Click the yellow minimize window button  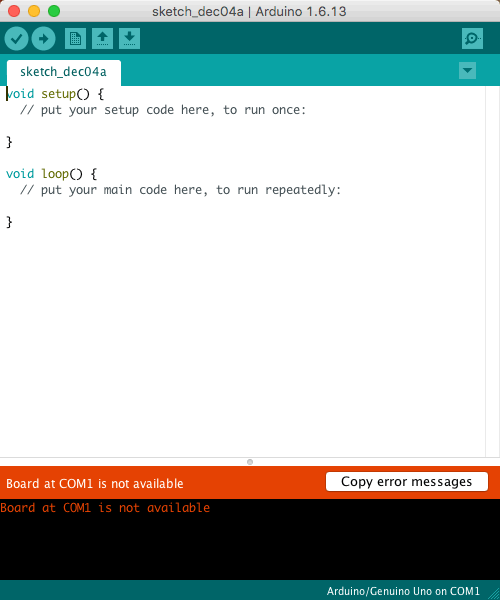tap(34, 11)
